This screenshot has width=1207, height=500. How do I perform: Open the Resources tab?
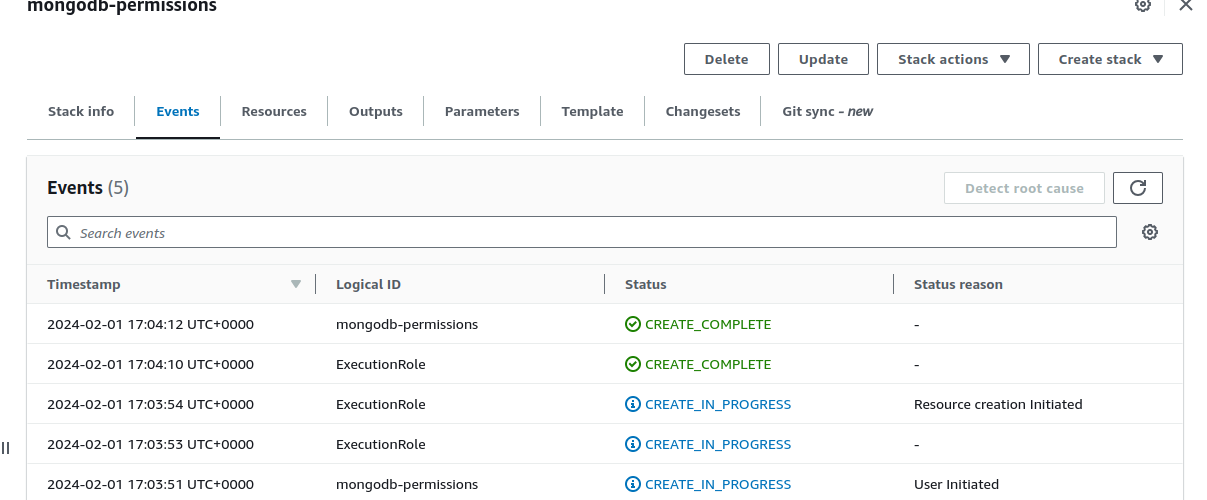[x=274, y=111]
